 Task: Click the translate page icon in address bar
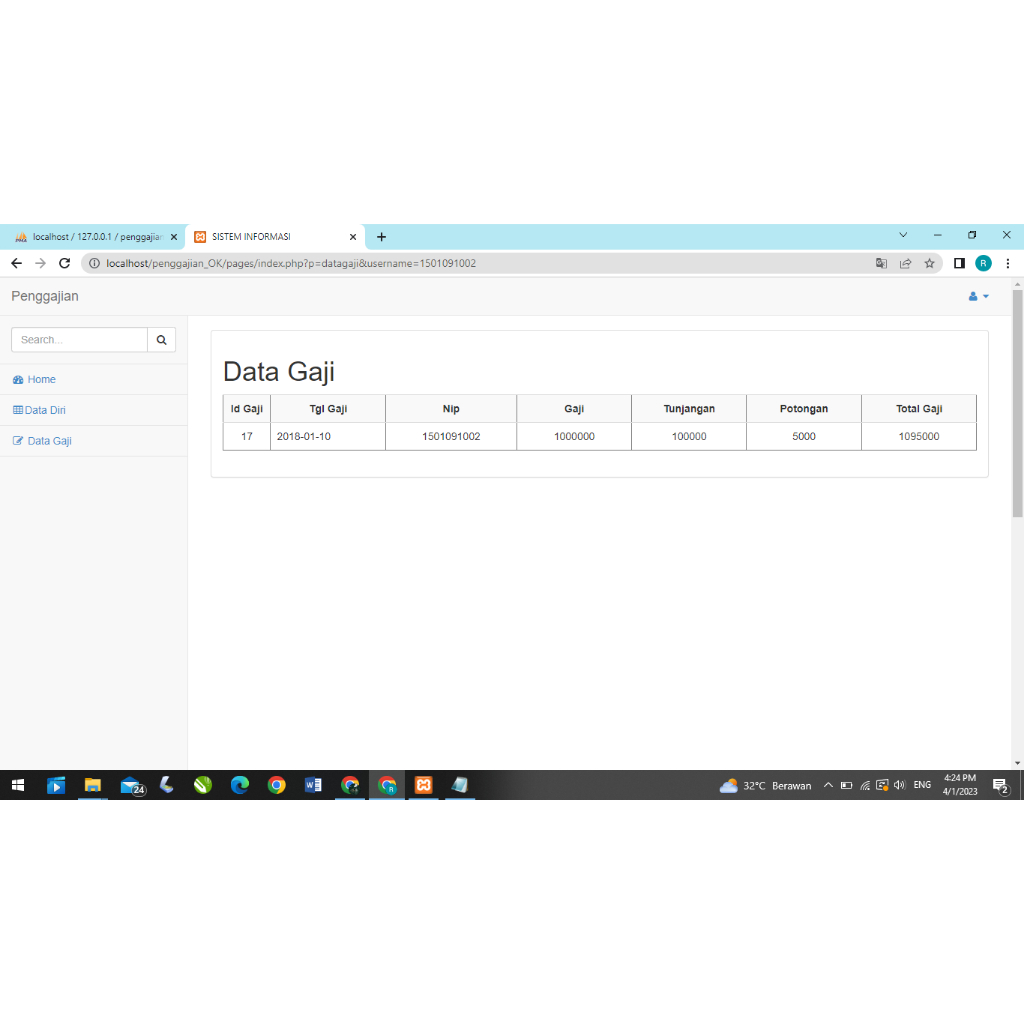[x=881, y=263]
